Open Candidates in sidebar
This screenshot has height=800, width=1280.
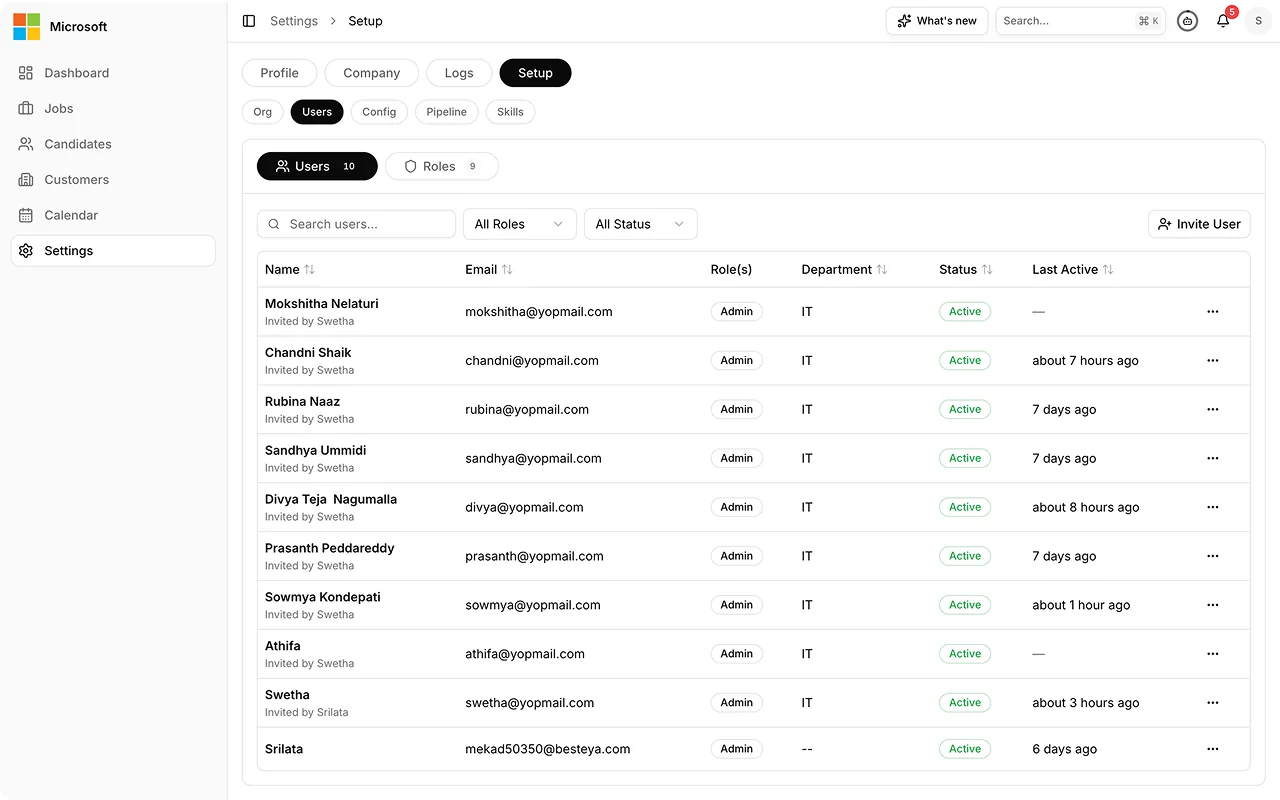113,144
